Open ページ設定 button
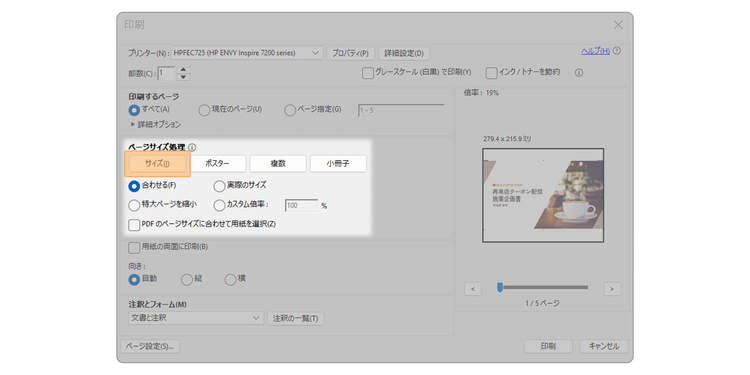The height and width of the screenshot is (375, 750). [x=150, y=346]
